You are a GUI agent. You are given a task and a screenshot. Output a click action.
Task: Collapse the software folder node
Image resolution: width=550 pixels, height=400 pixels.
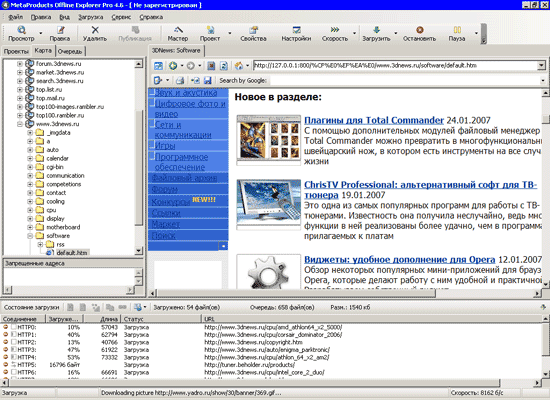[x=30, y=236]
